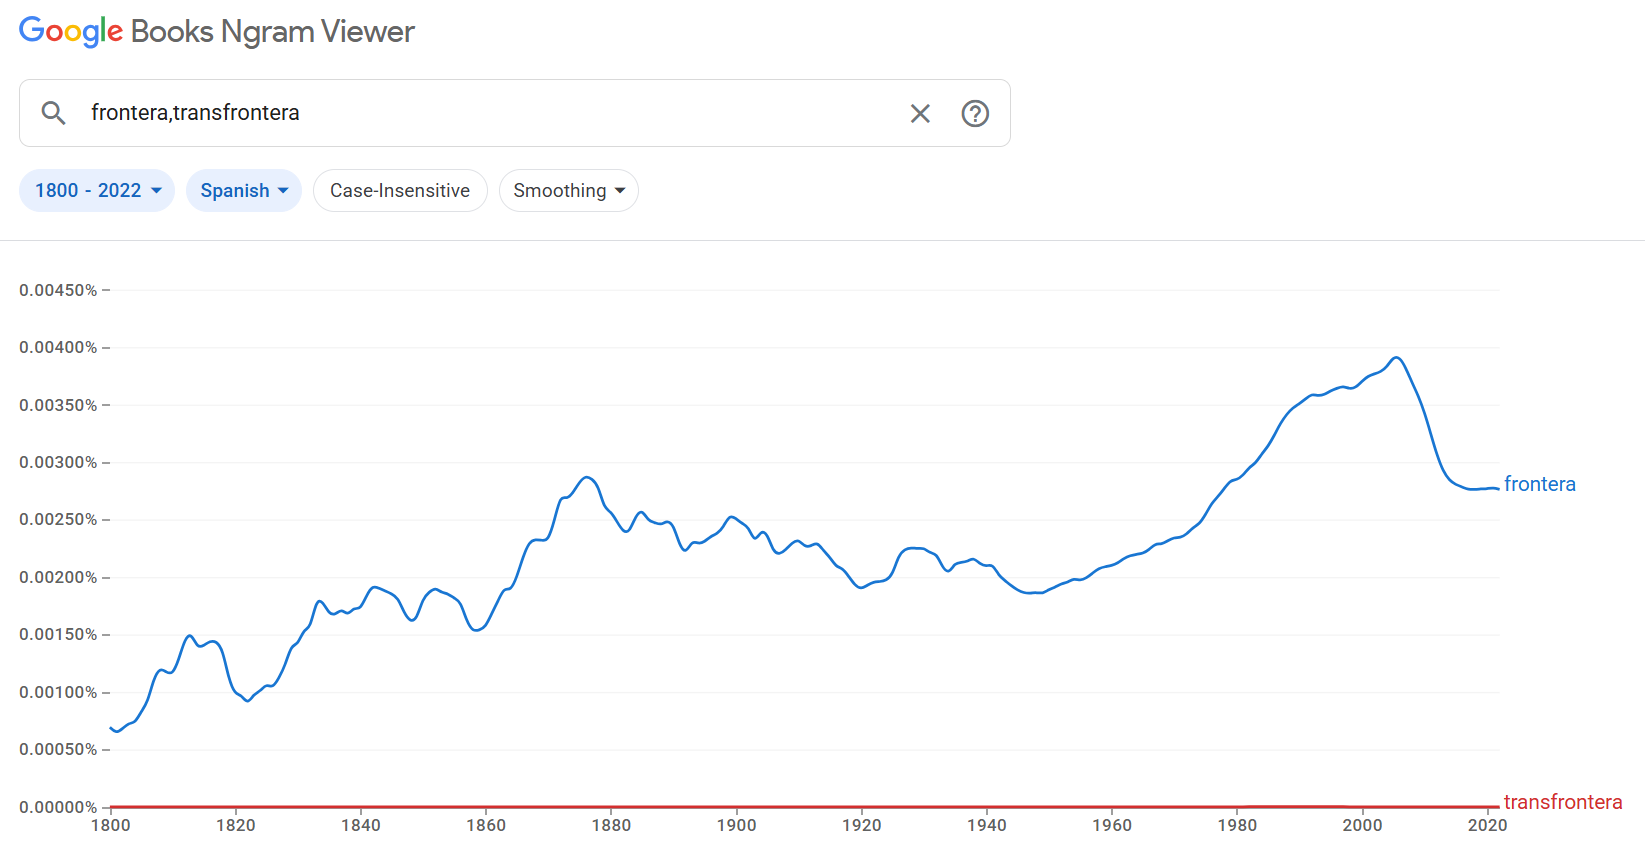Click the 1900 x-axis year label

[x=736, y=825]
